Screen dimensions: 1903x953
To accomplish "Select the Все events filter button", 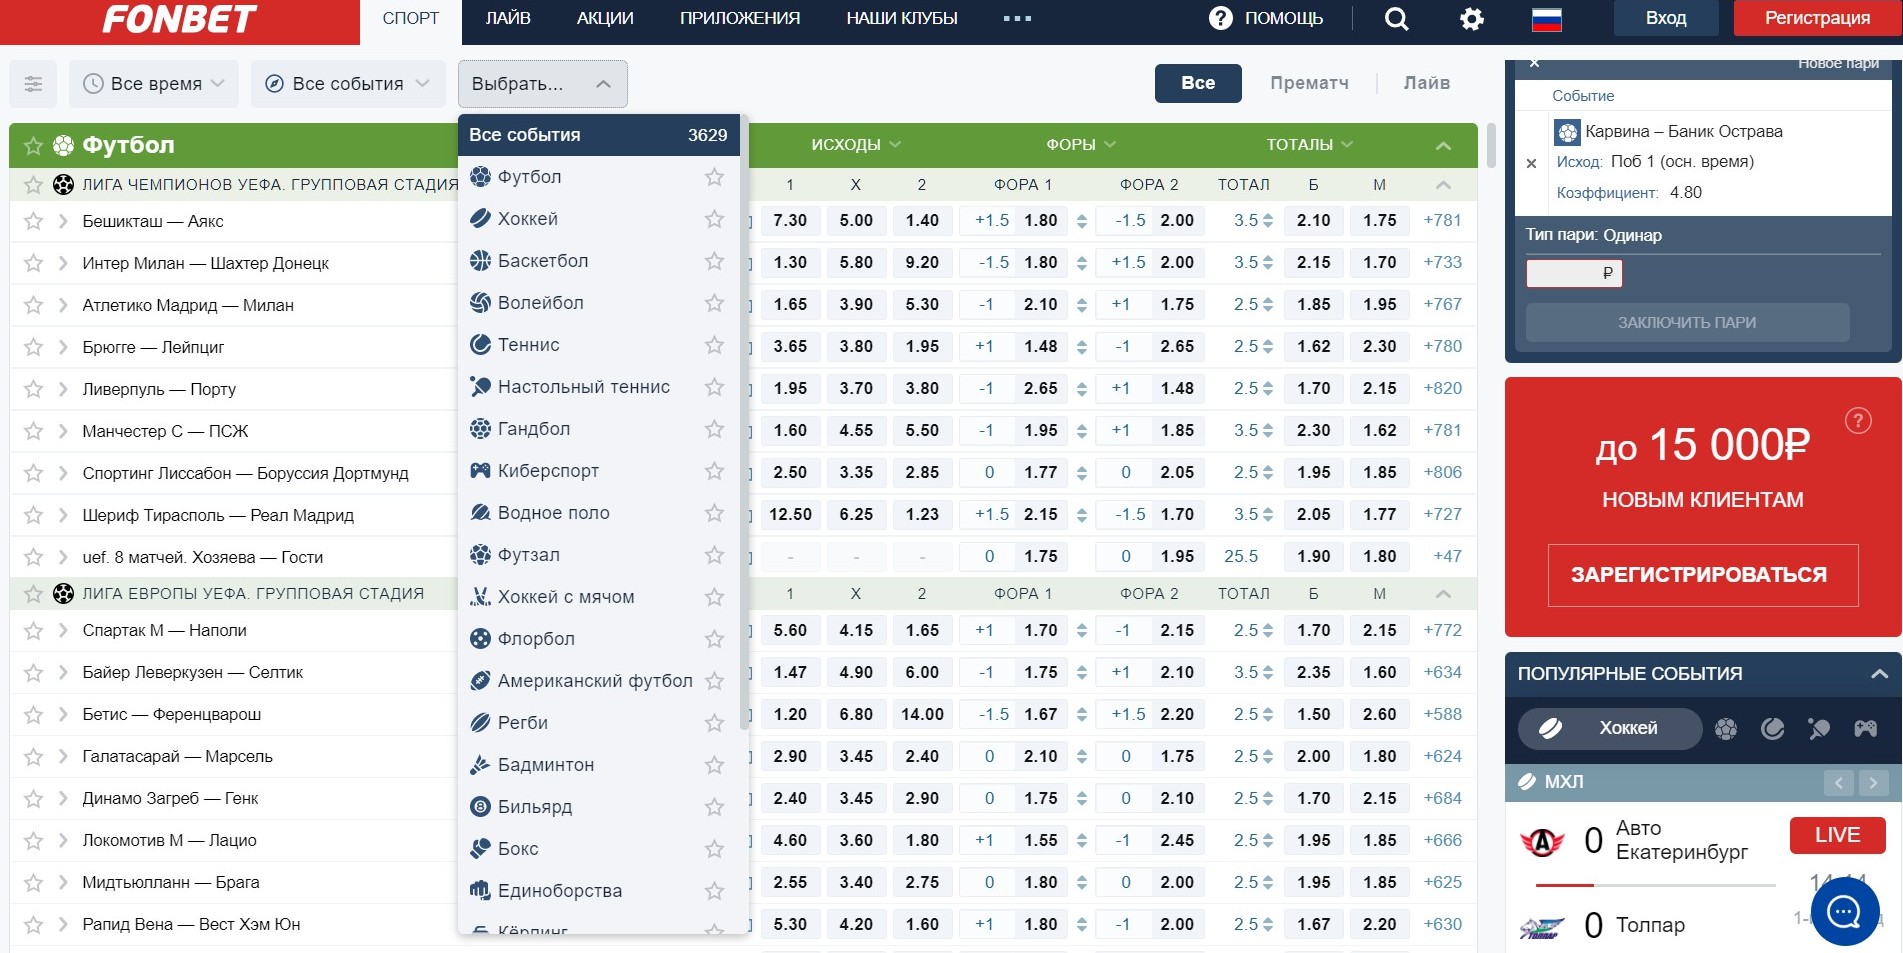I will click(x=1198, y=84).
